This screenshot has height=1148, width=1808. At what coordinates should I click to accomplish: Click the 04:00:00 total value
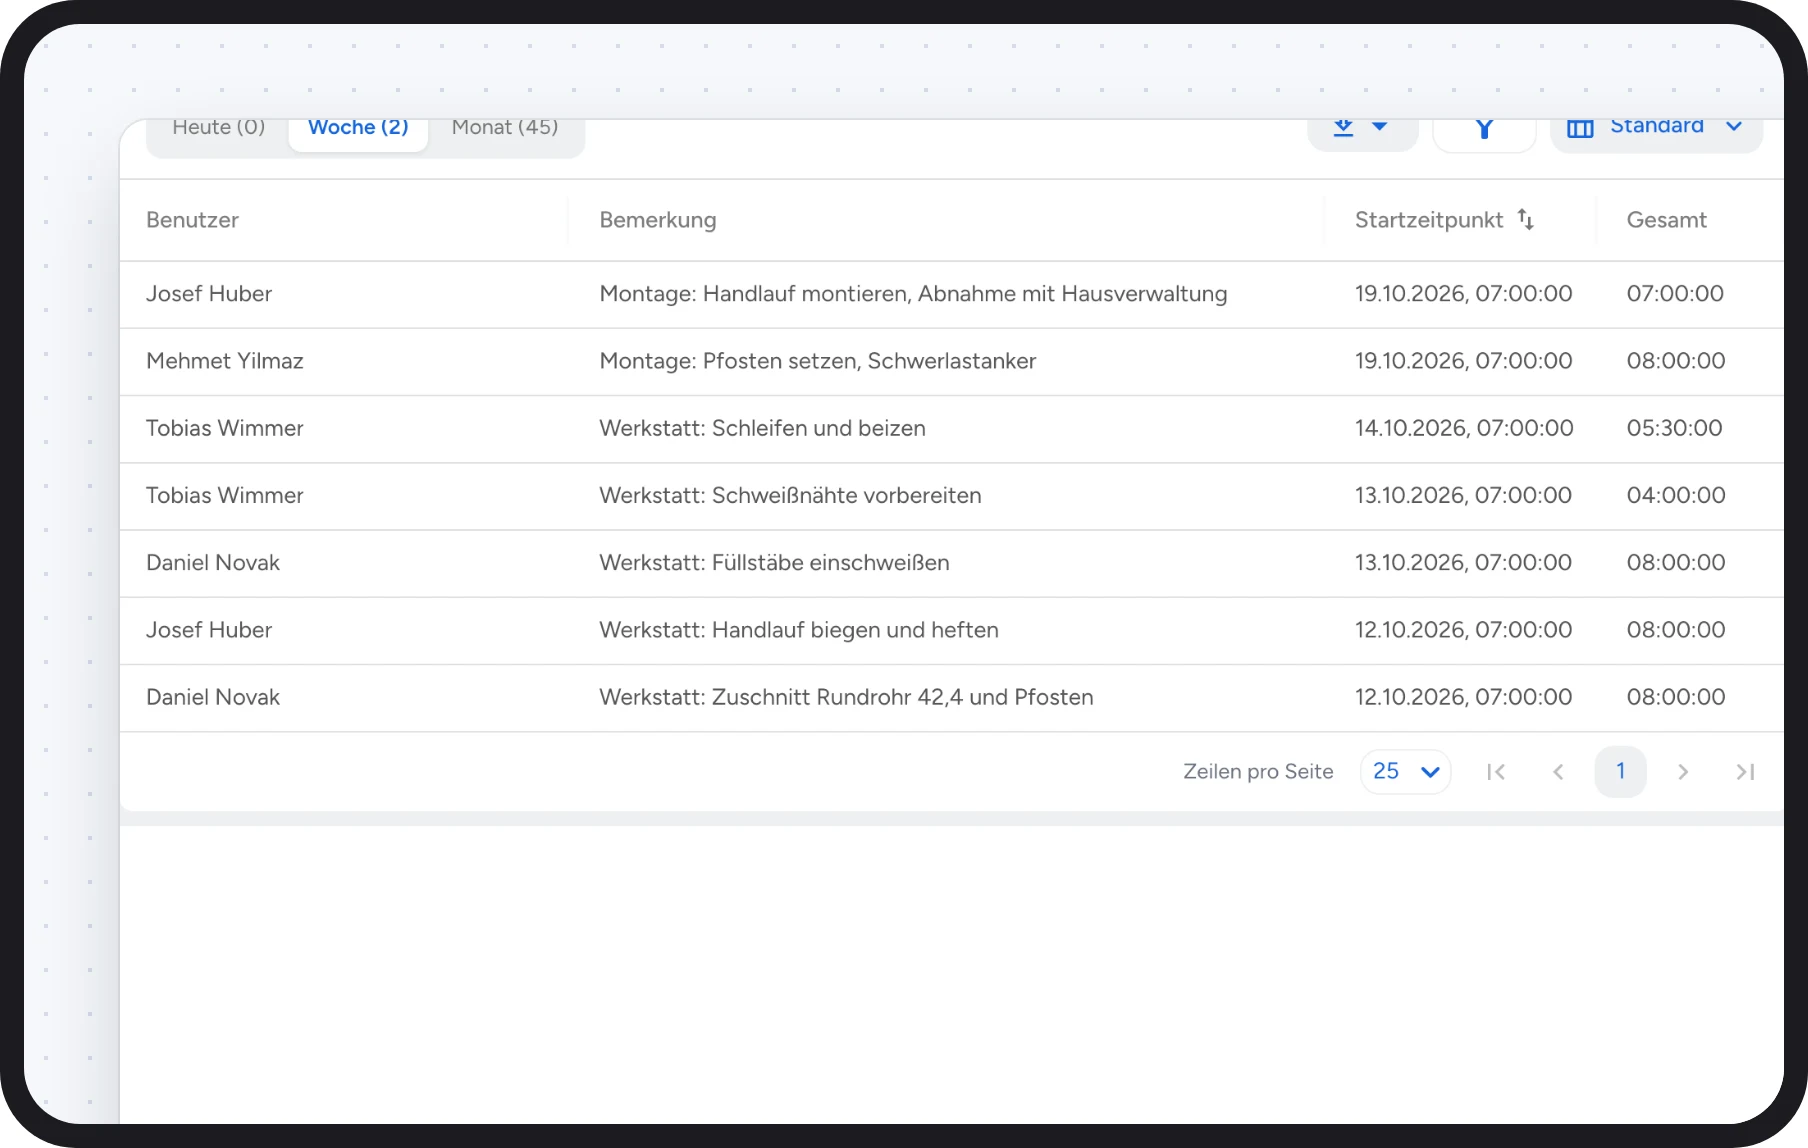(1676, 495)
